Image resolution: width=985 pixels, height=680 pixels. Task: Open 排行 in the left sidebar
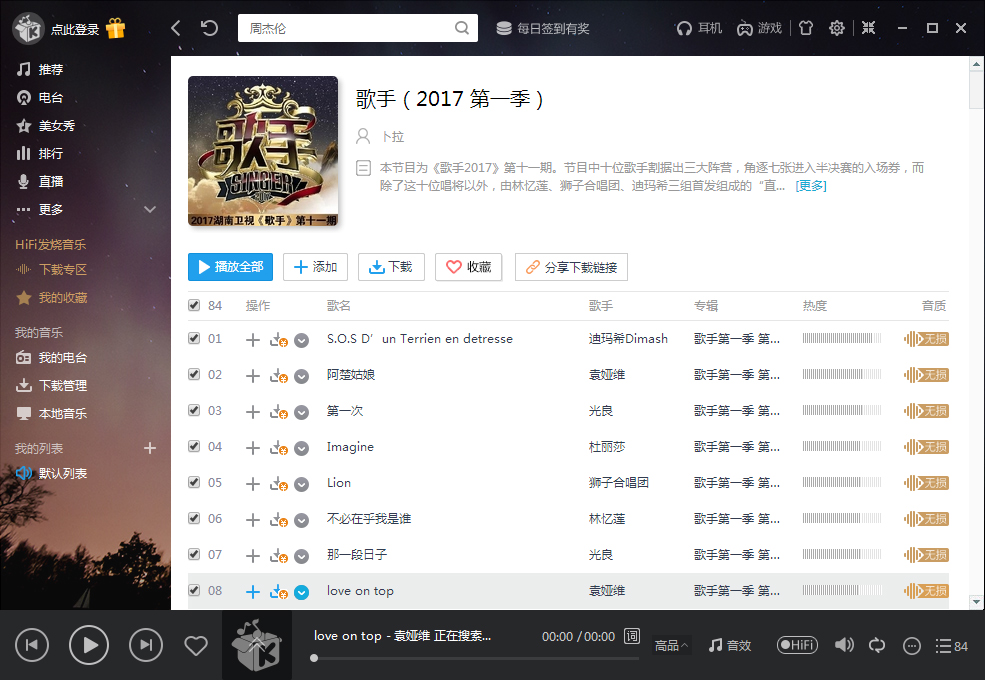click(x=50, y=153)
